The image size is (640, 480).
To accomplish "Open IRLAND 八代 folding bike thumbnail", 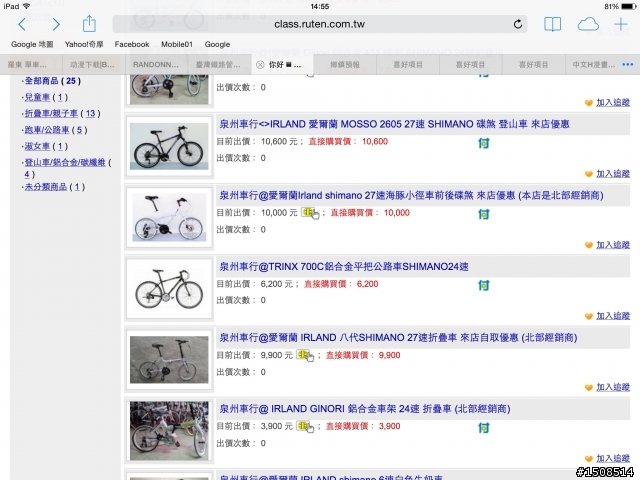I will [169, 359].
